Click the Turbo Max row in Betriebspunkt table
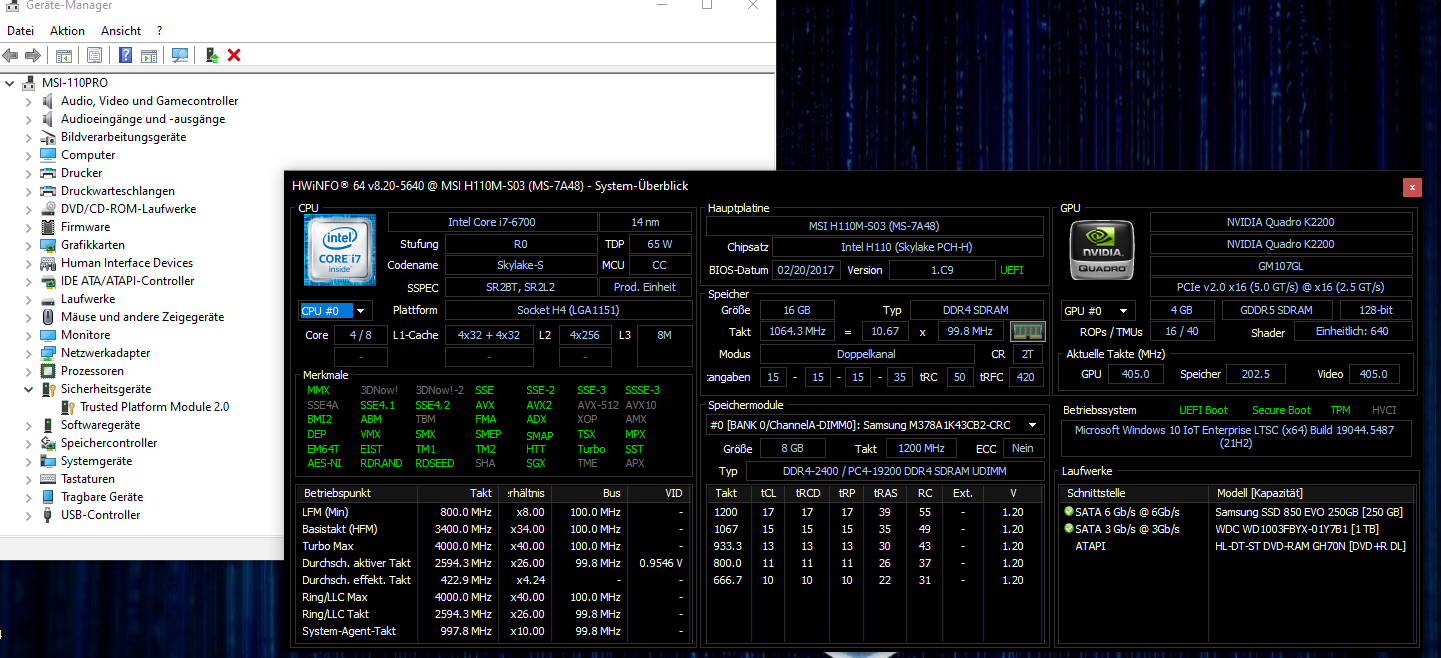 [492, 546]
